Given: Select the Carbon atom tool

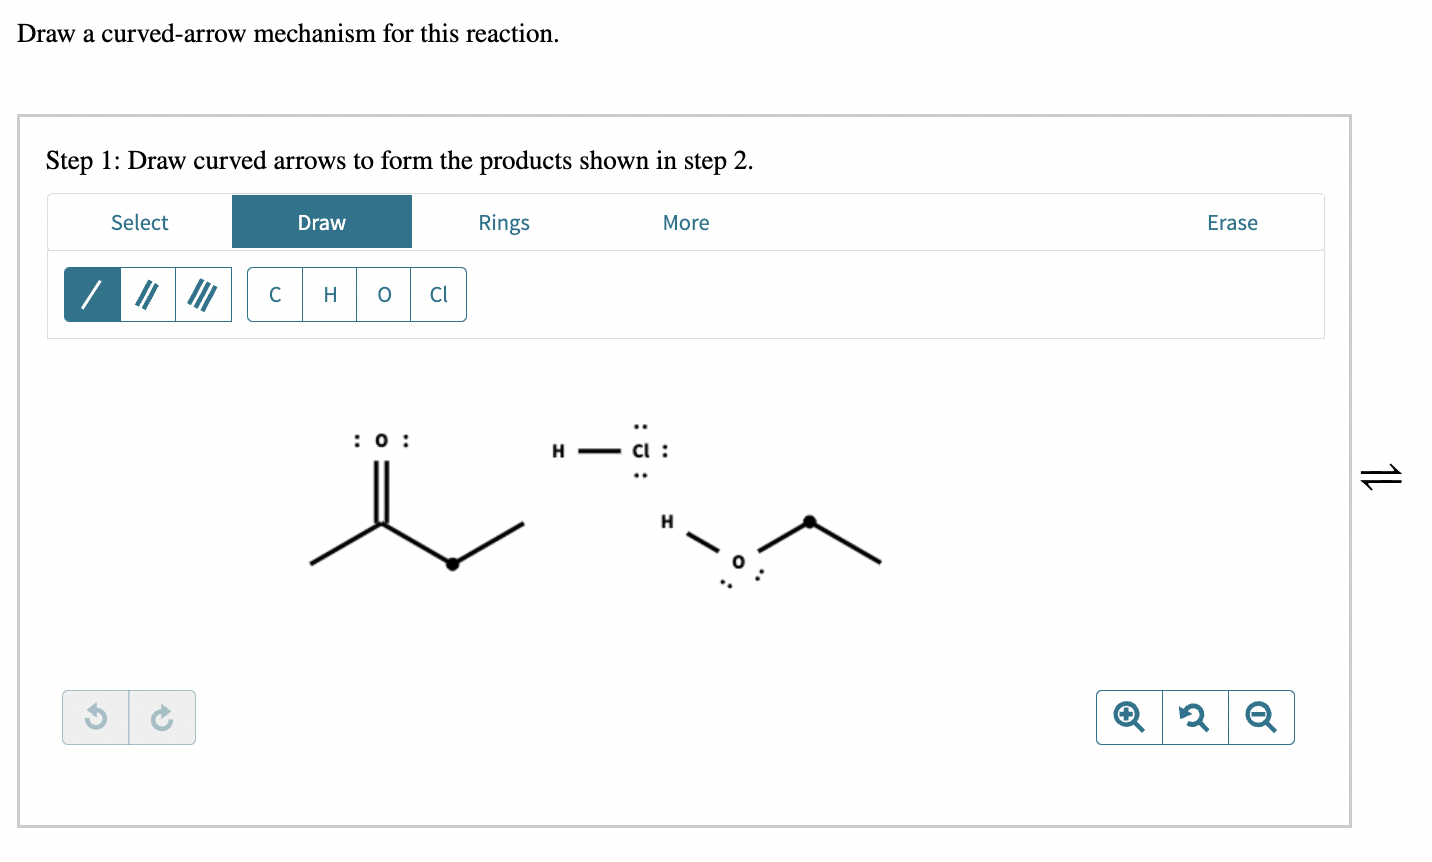Looking at the screenshot, I should coord(274,293).
